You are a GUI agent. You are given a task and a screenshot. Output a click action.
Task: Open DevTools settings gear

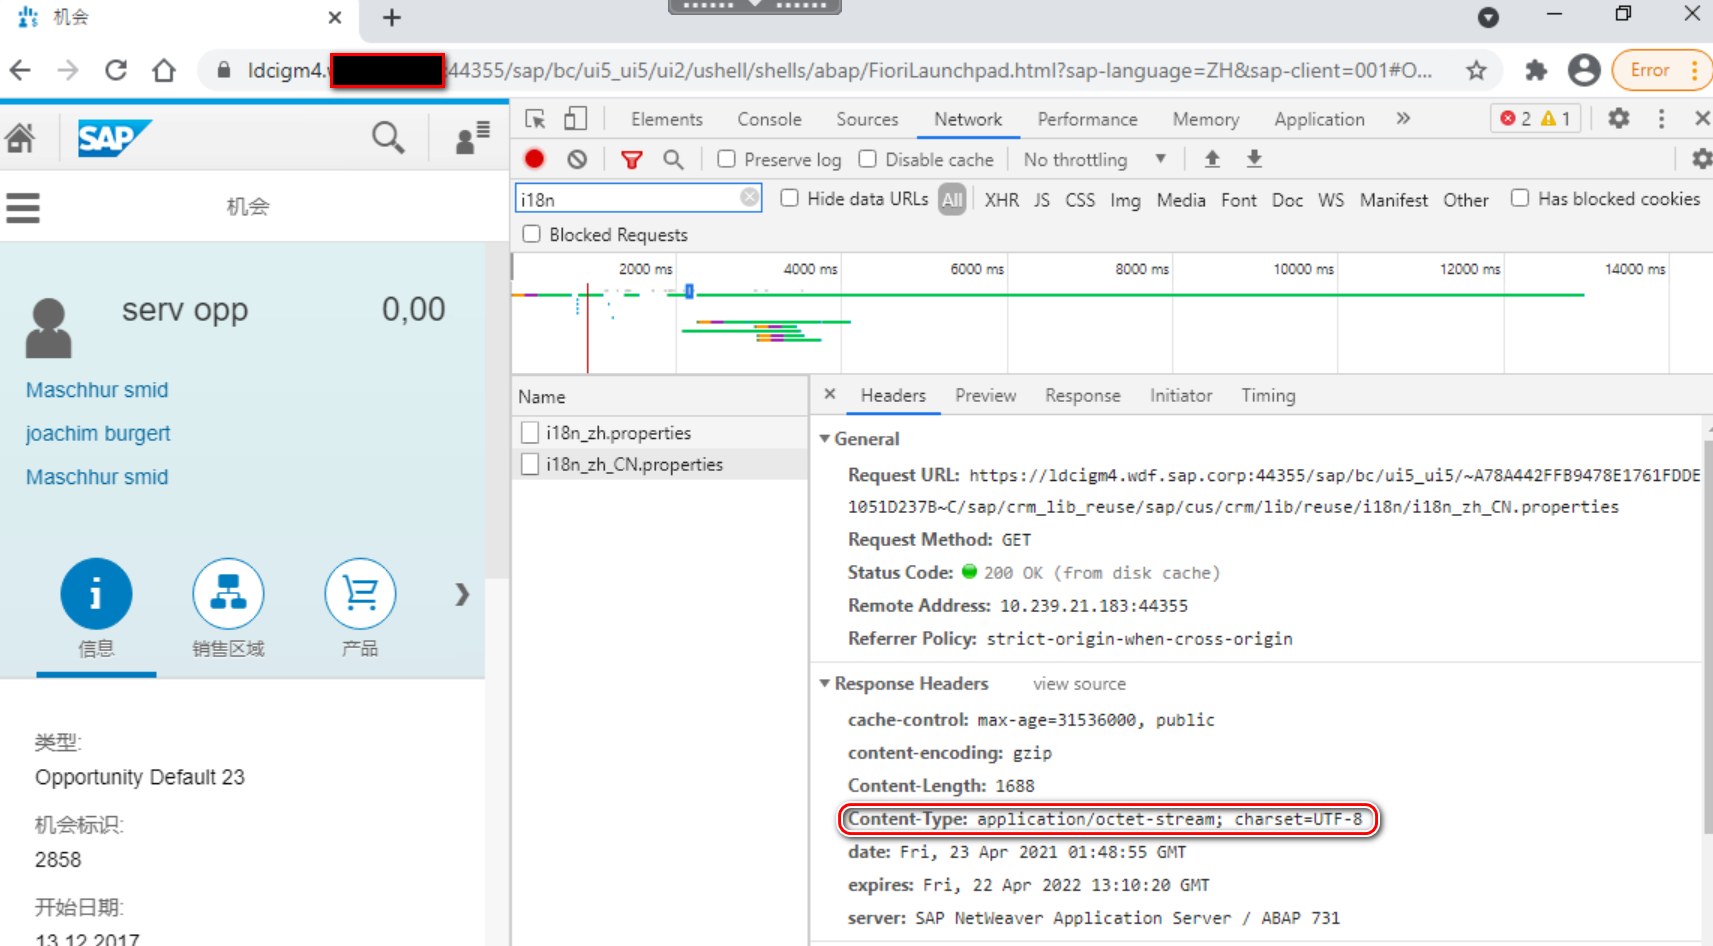[x=1618, y=118]
